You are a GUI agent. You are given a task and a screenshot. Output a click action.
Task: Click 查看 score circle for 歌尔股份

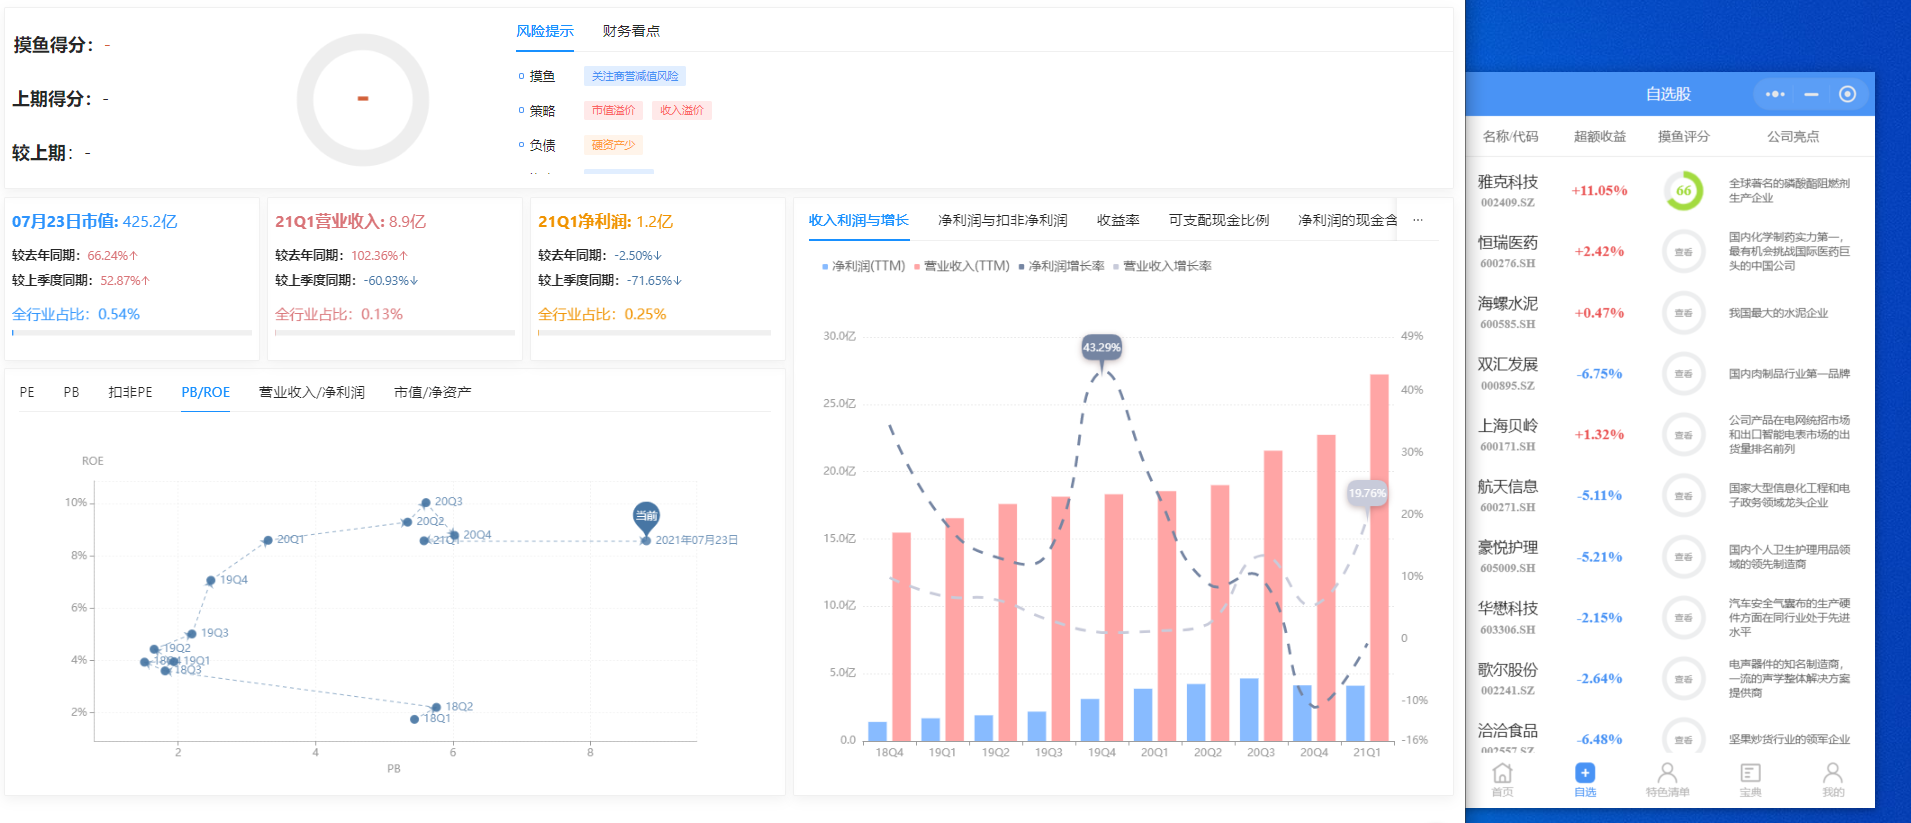(x=1684, y=679)
